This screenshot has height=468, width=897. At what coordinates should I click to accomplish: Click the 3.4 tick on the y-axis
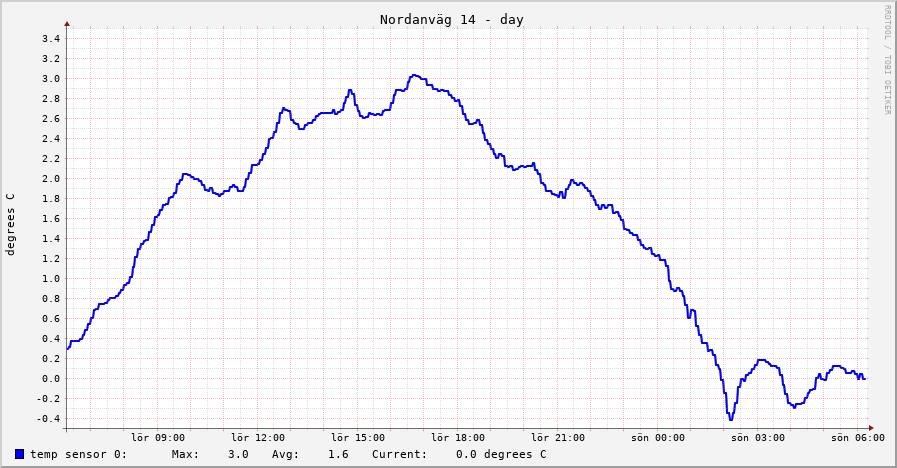pyautogui.click(x=50, y=39)
